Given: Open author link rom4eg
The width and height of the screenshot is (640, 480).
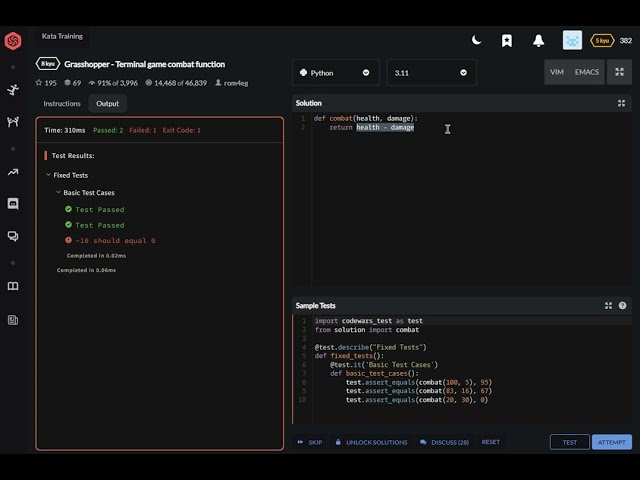Looking at the screenshot, I should (x=231, y=83).
